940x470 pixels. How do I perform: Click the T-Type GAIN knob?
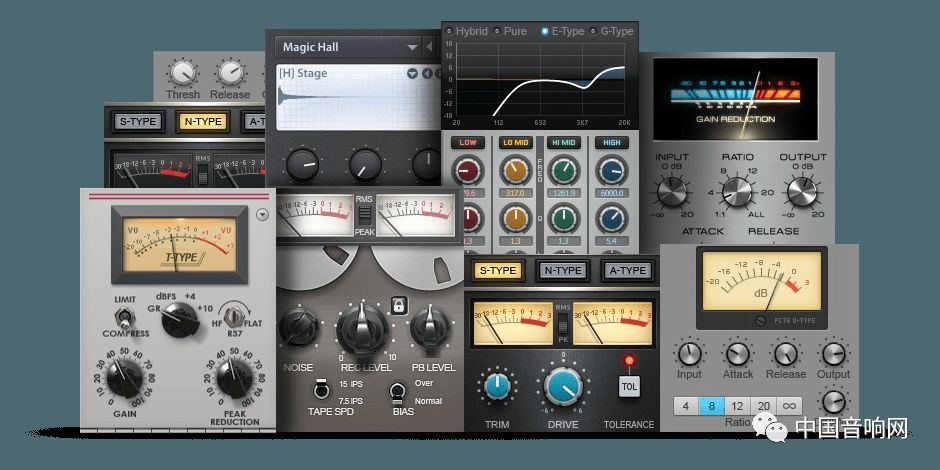pyautogui.click(x=125, y=378)
